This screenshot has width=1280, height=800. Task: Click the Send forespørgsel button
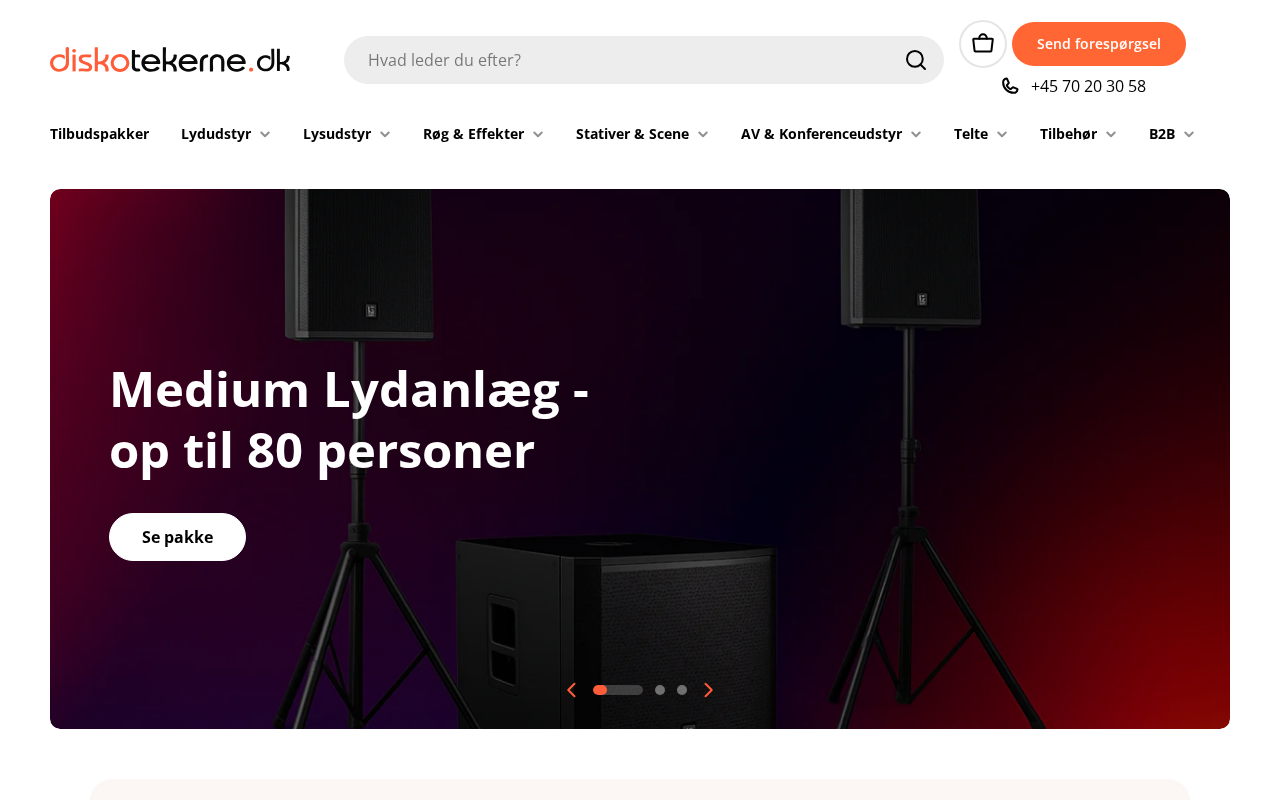coord(1099,44)
